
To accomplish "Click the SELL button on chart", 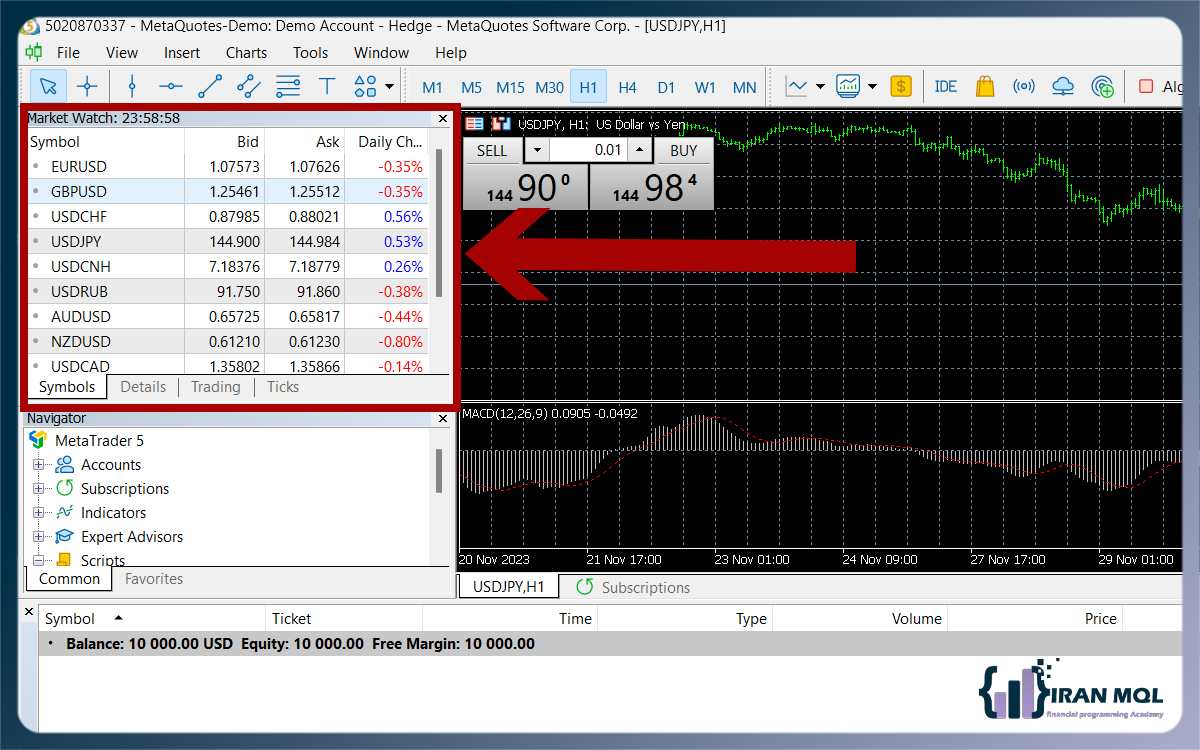I will 492,150.
